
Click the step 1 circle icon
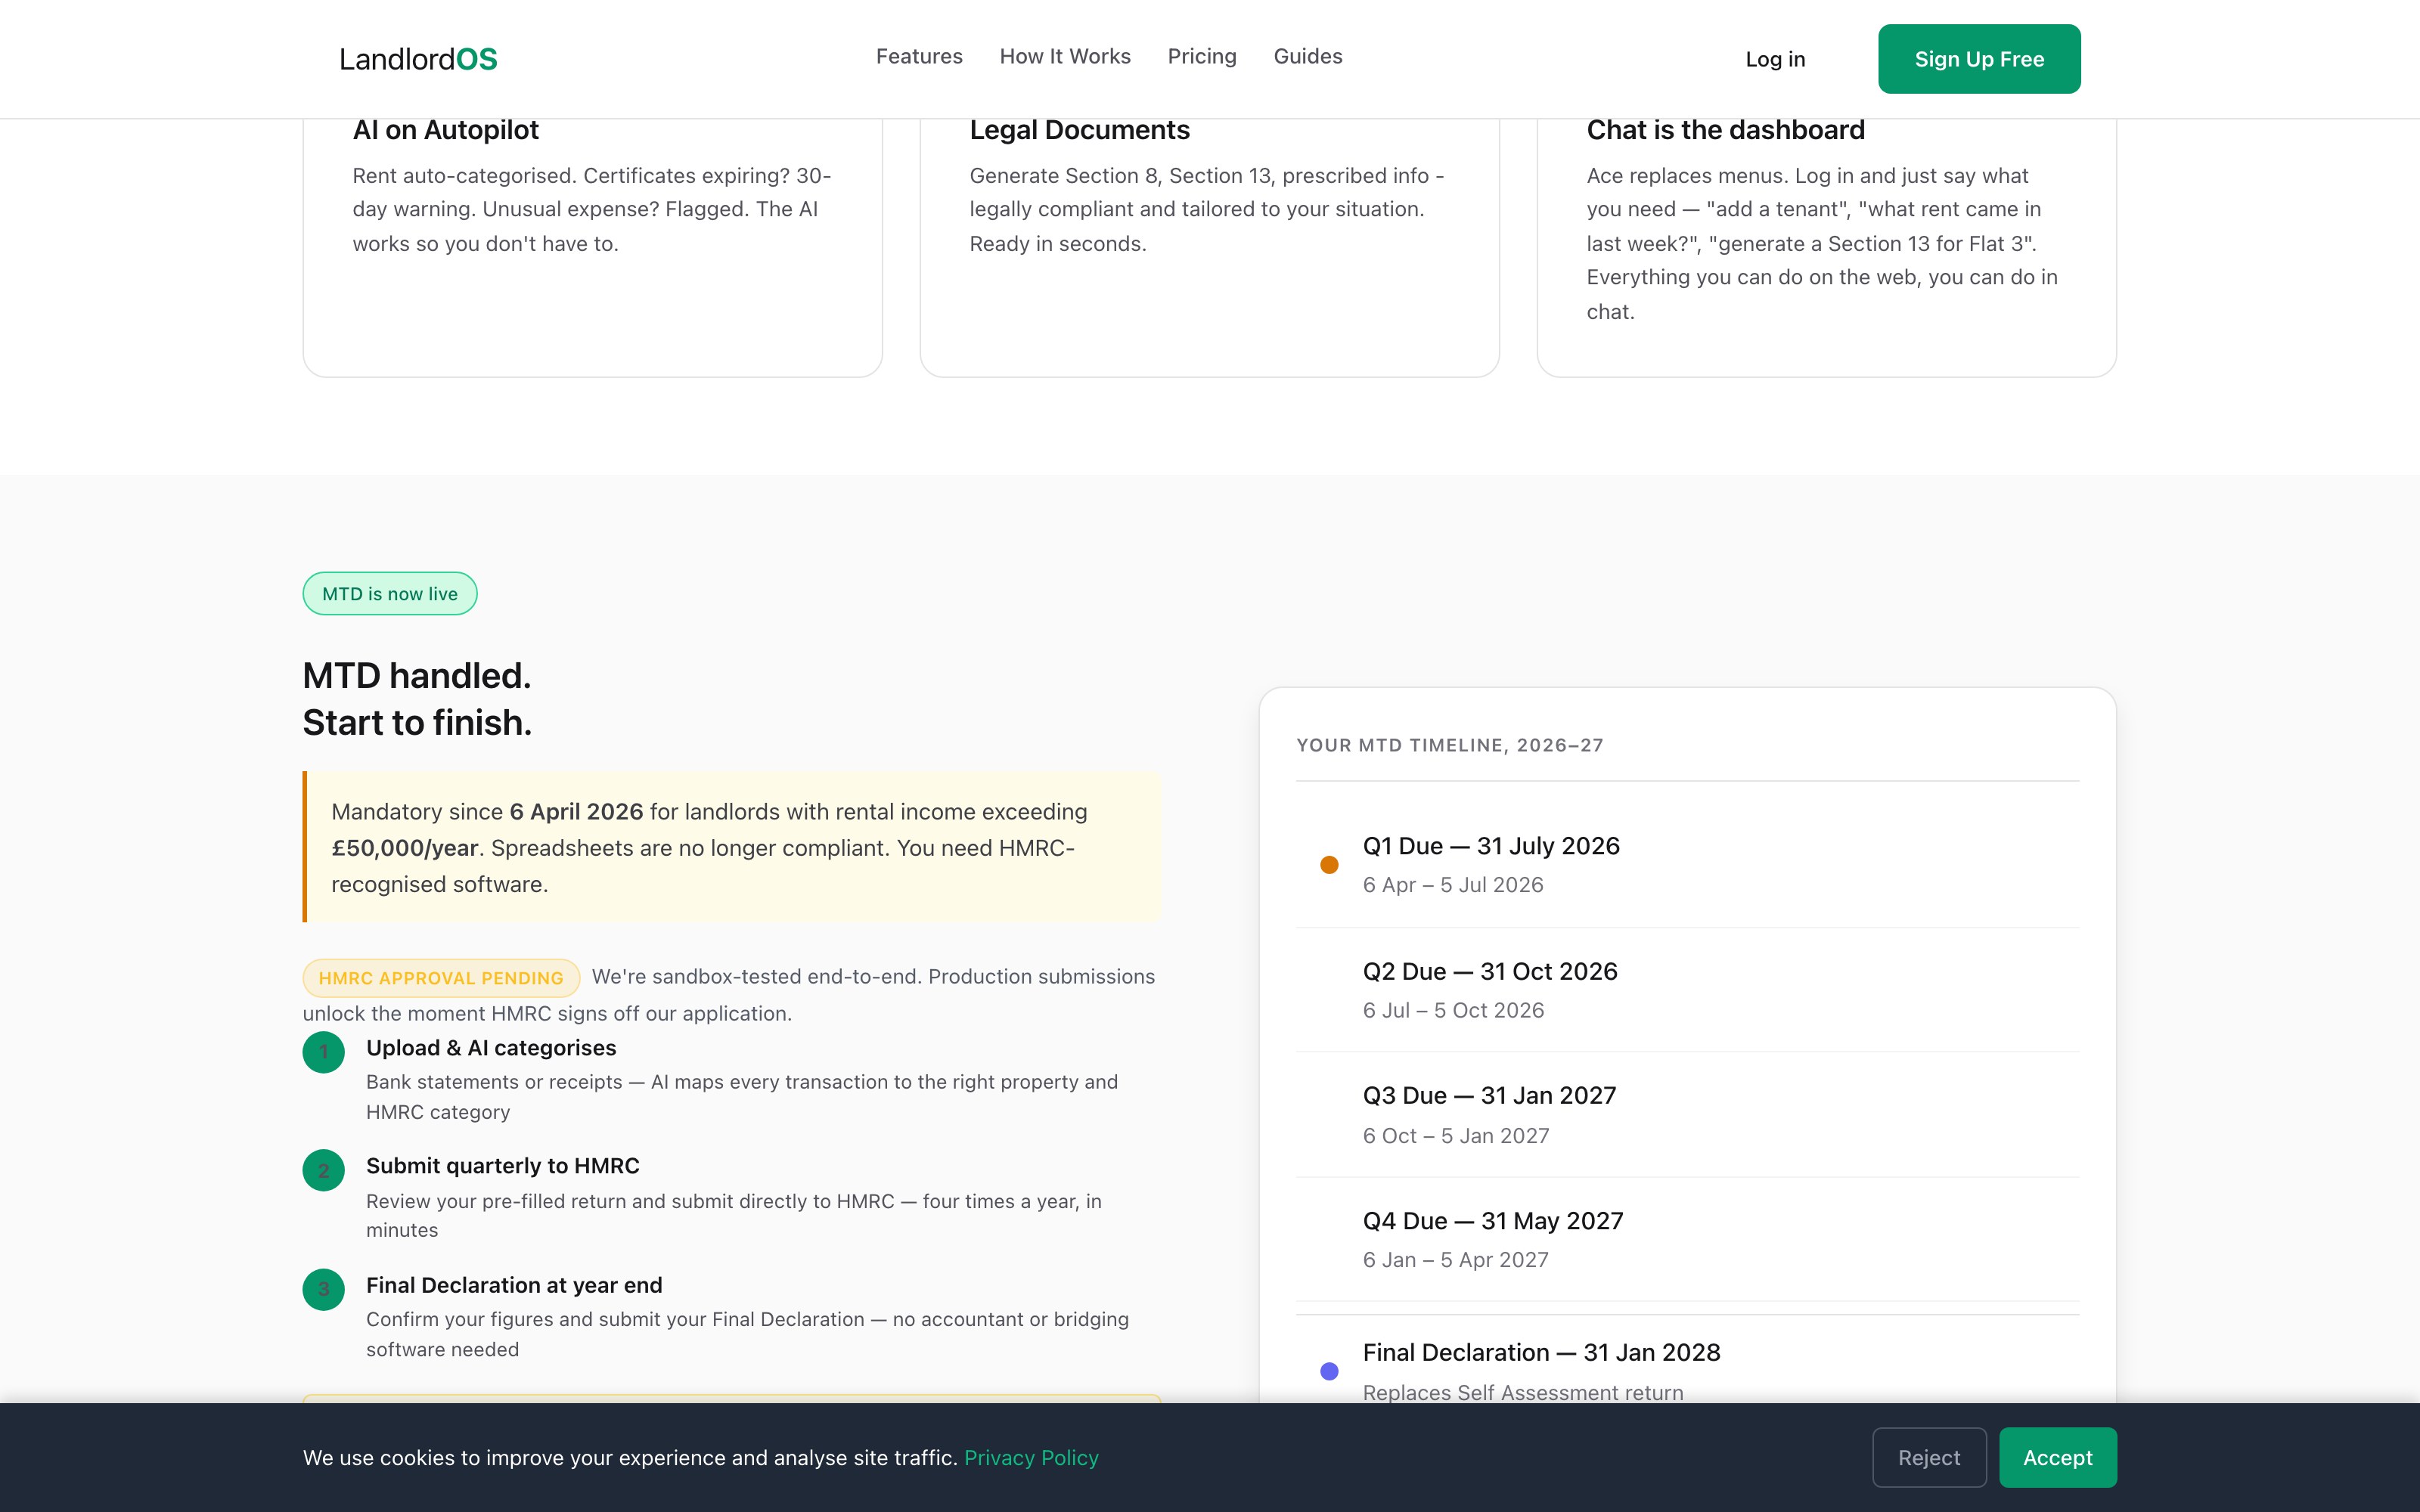[324, 1052]
